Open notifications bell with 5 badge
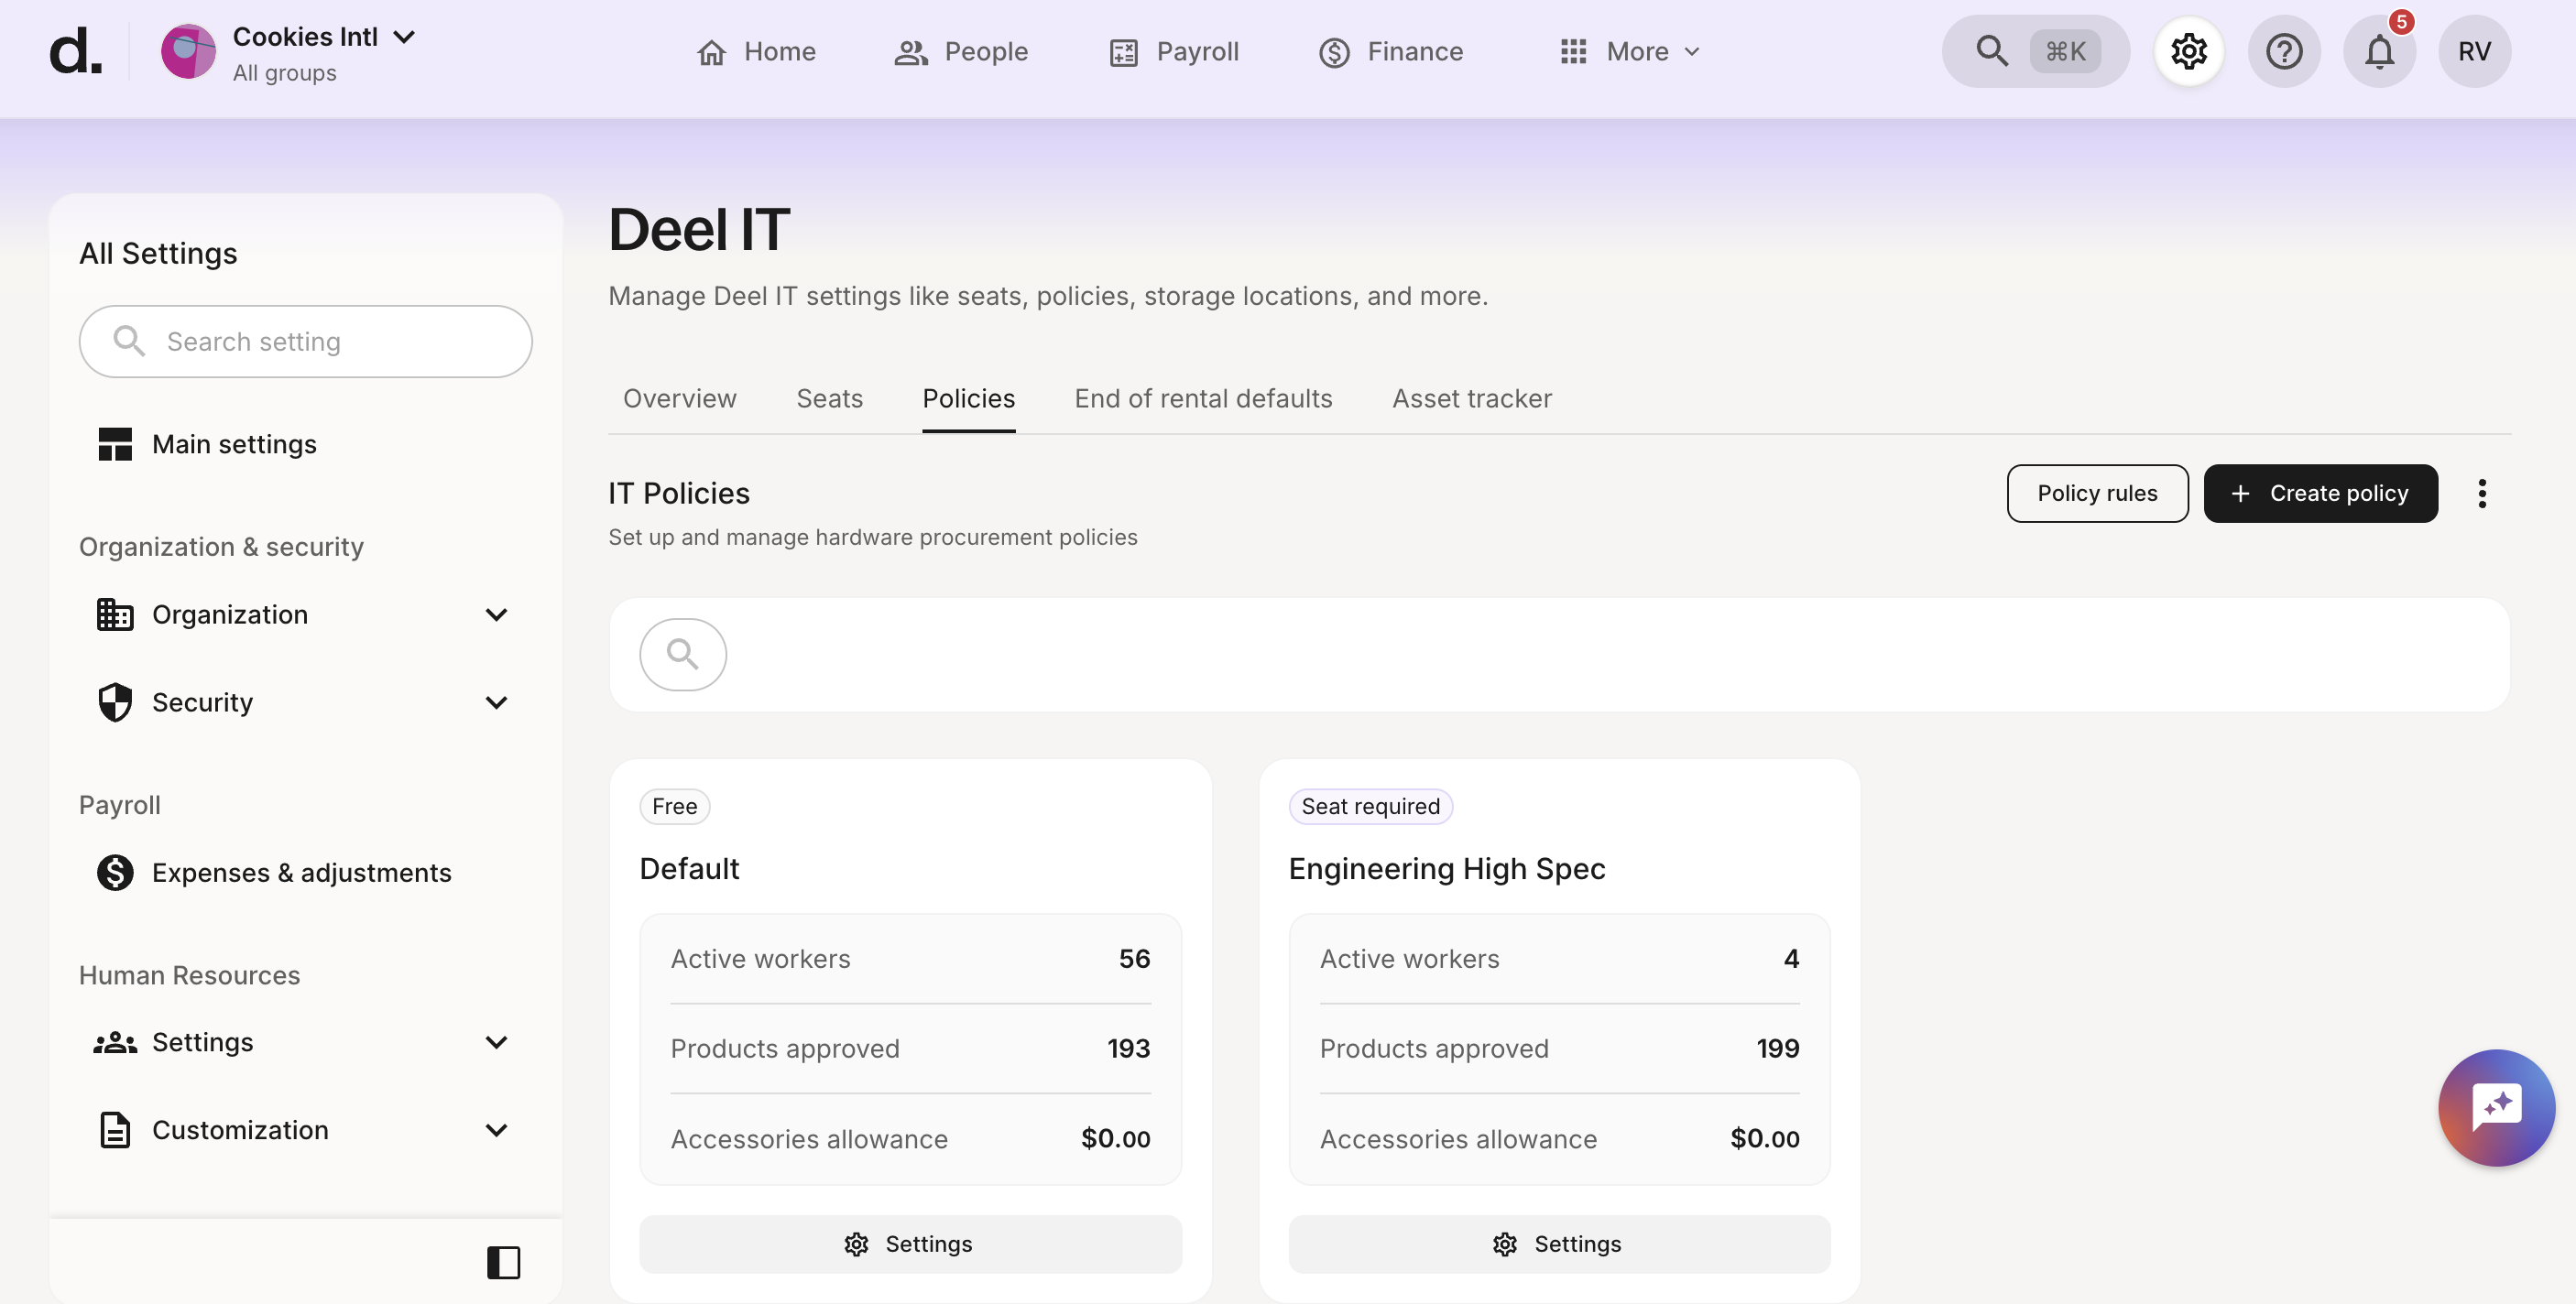 pos(2379,51)
